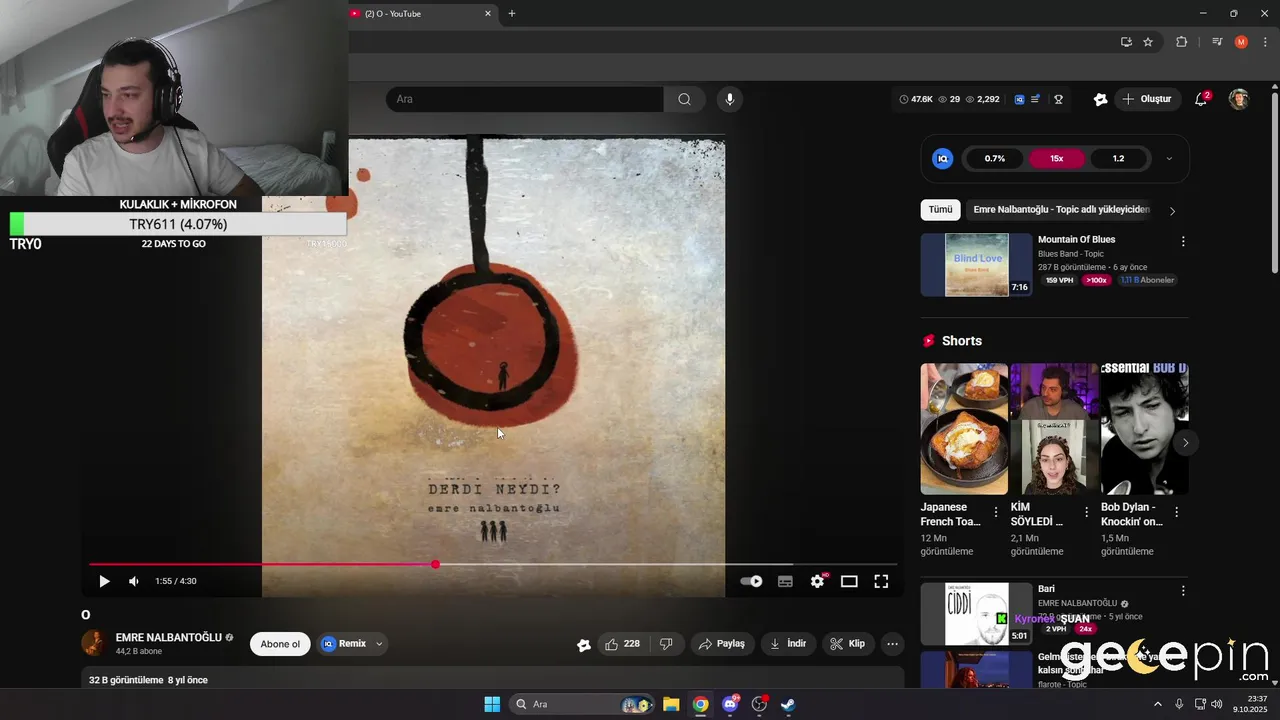
Task: Select the Emre Nalbantoğlu - Topic filter chip
Action: coord(1061,210)
